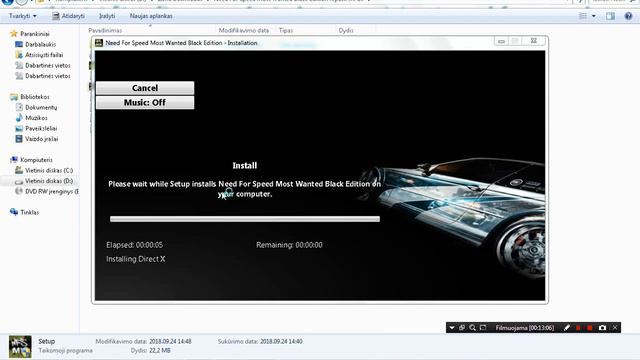Click recorder window-select icon
This screenshot has width=640, height=360.
point(462,328)
